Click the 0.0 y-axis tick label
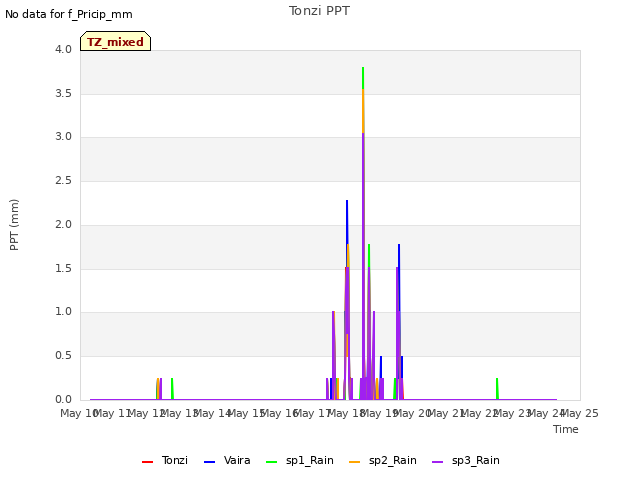640x480 pixels. pos(63,400)
